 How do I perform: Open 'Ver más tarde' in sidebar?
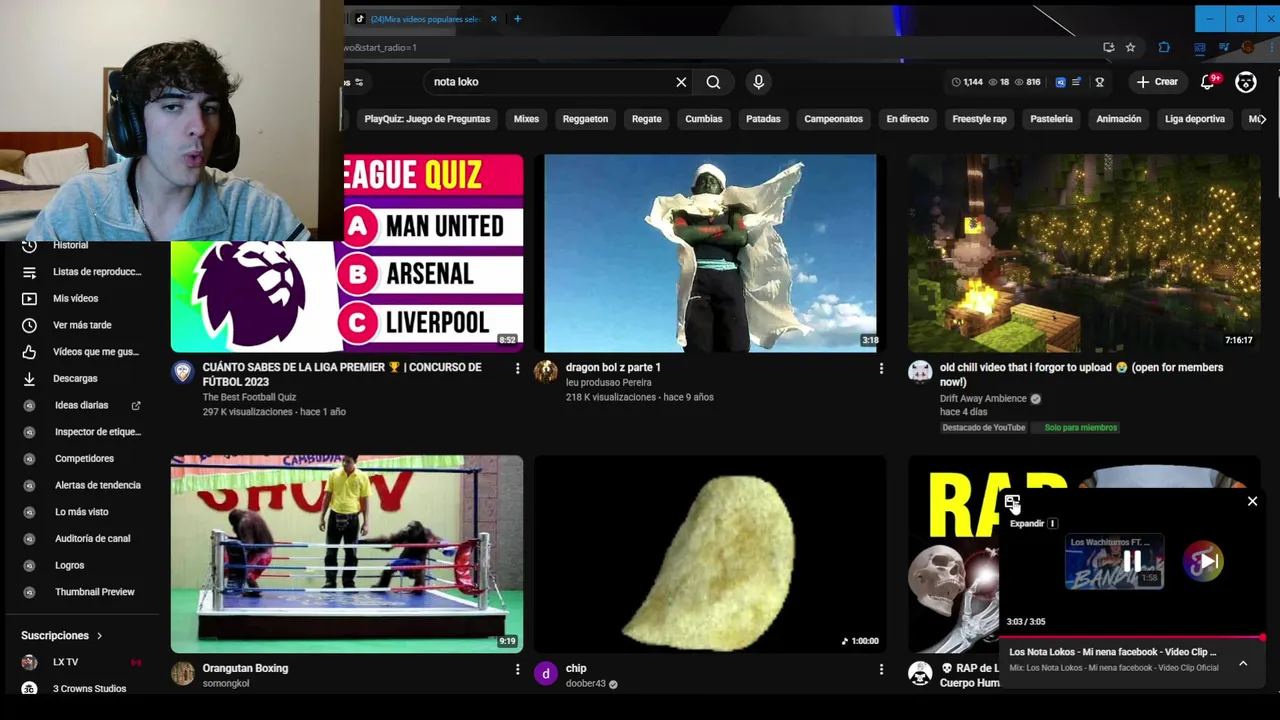pyautogui.click(x=83, y=325)
